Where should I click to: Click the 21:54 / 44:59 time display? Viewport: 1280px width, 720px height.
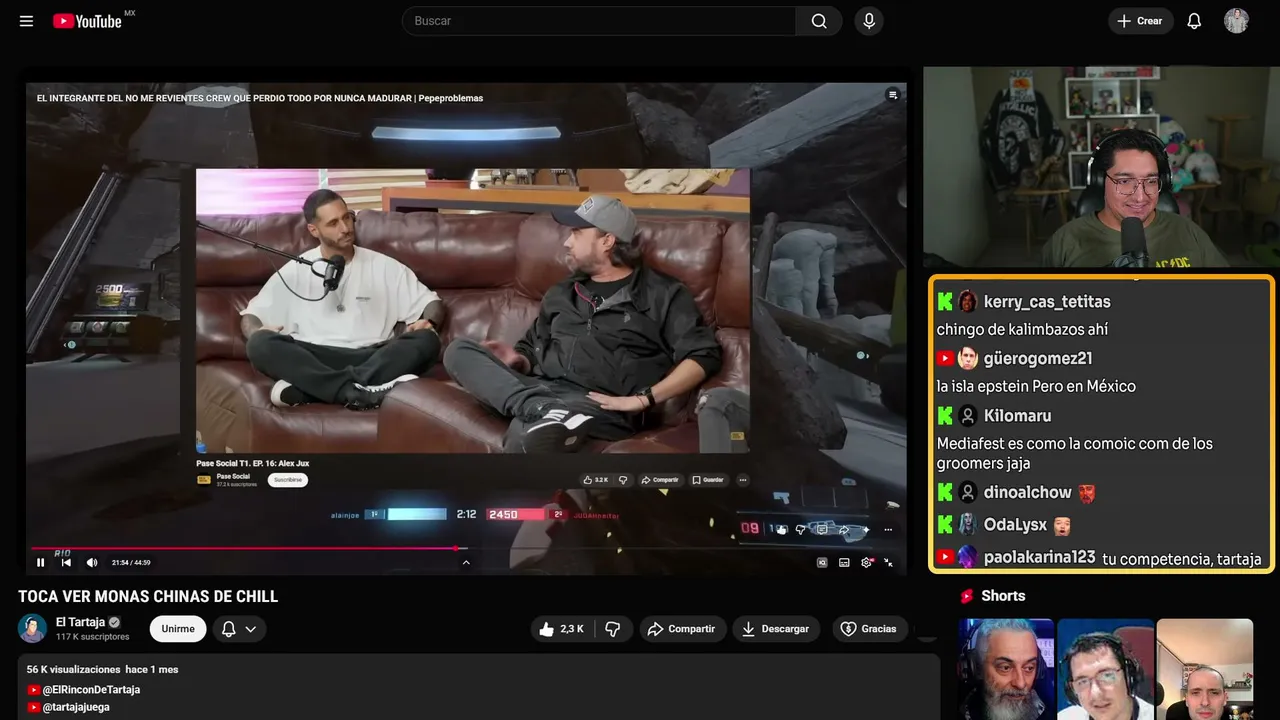pyautogui.click(x=131, y=562)
